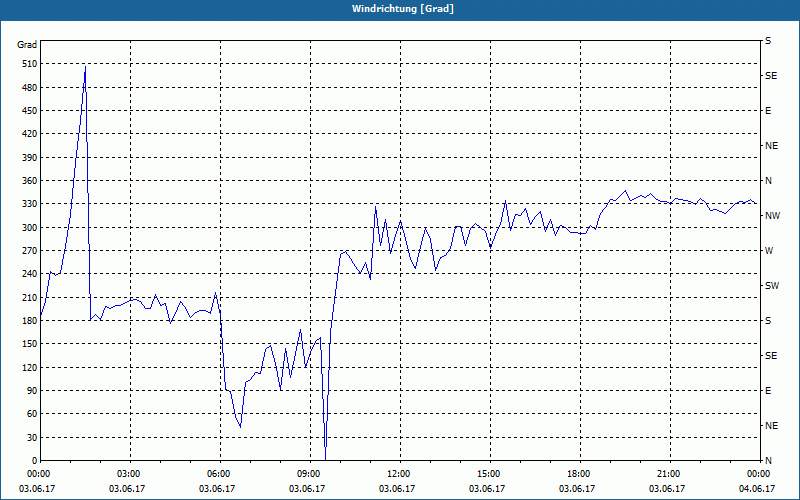Click the blue line's dip touching 0 degrees
Image resolution: width=800 pixels, height=500 pixels.
[326, 459]
